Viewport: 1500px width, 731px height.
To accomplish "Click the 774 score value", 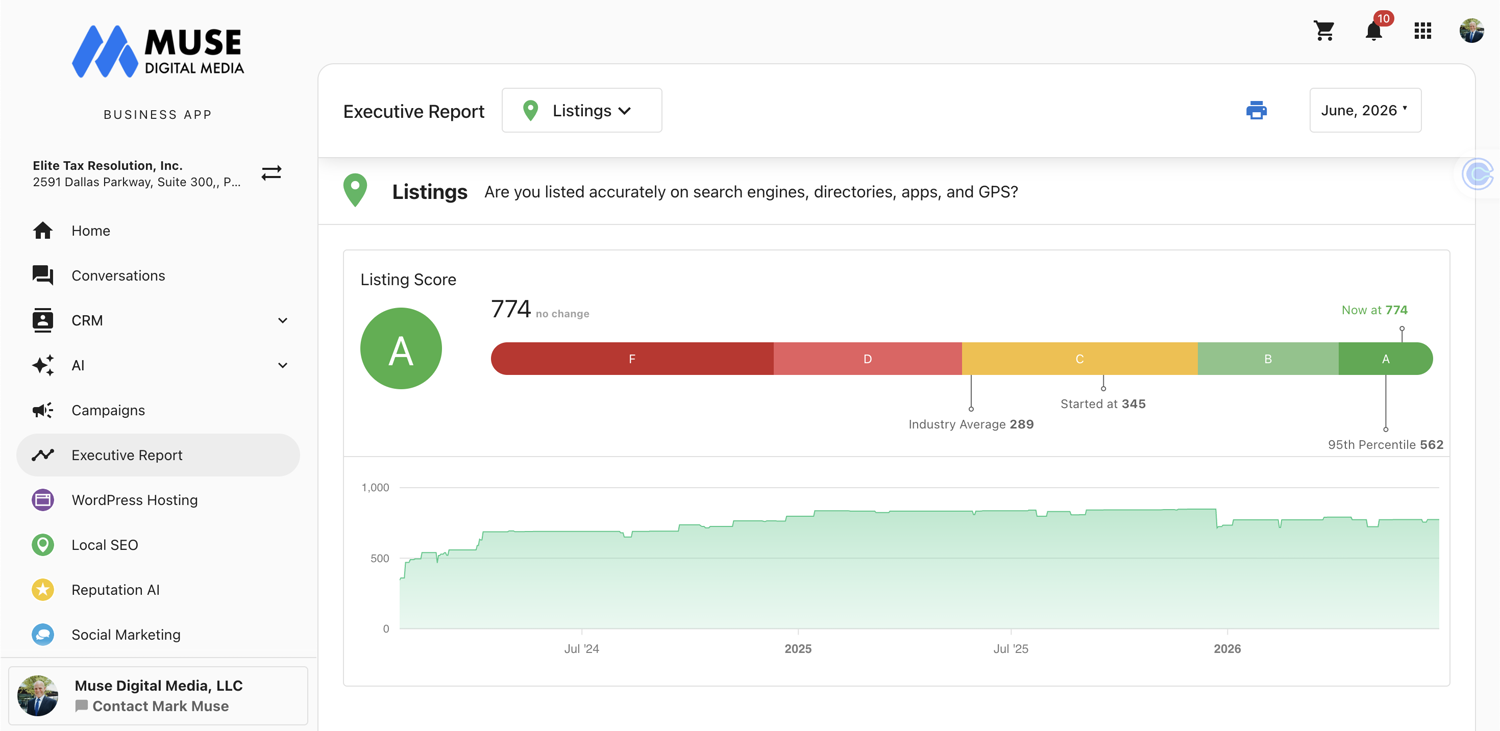I will [511, 309].
